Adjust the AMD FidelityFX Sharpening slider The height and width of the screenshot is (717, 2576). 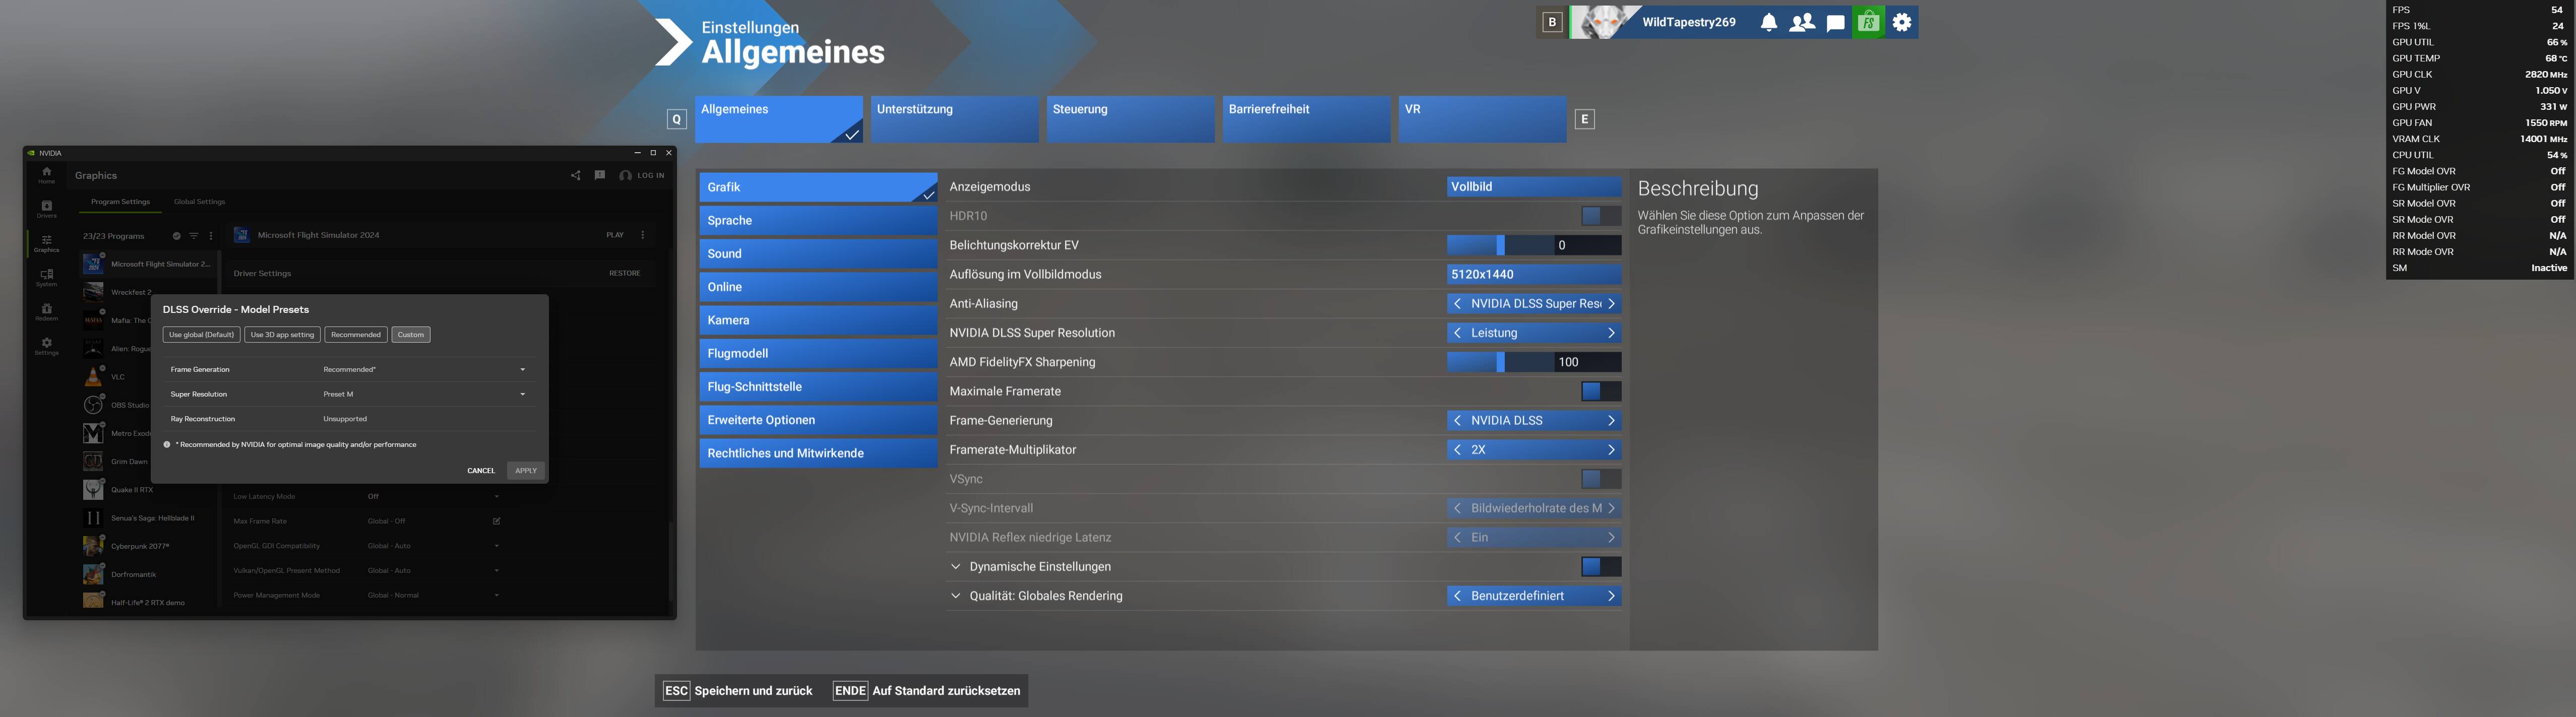coord(1500,362)
